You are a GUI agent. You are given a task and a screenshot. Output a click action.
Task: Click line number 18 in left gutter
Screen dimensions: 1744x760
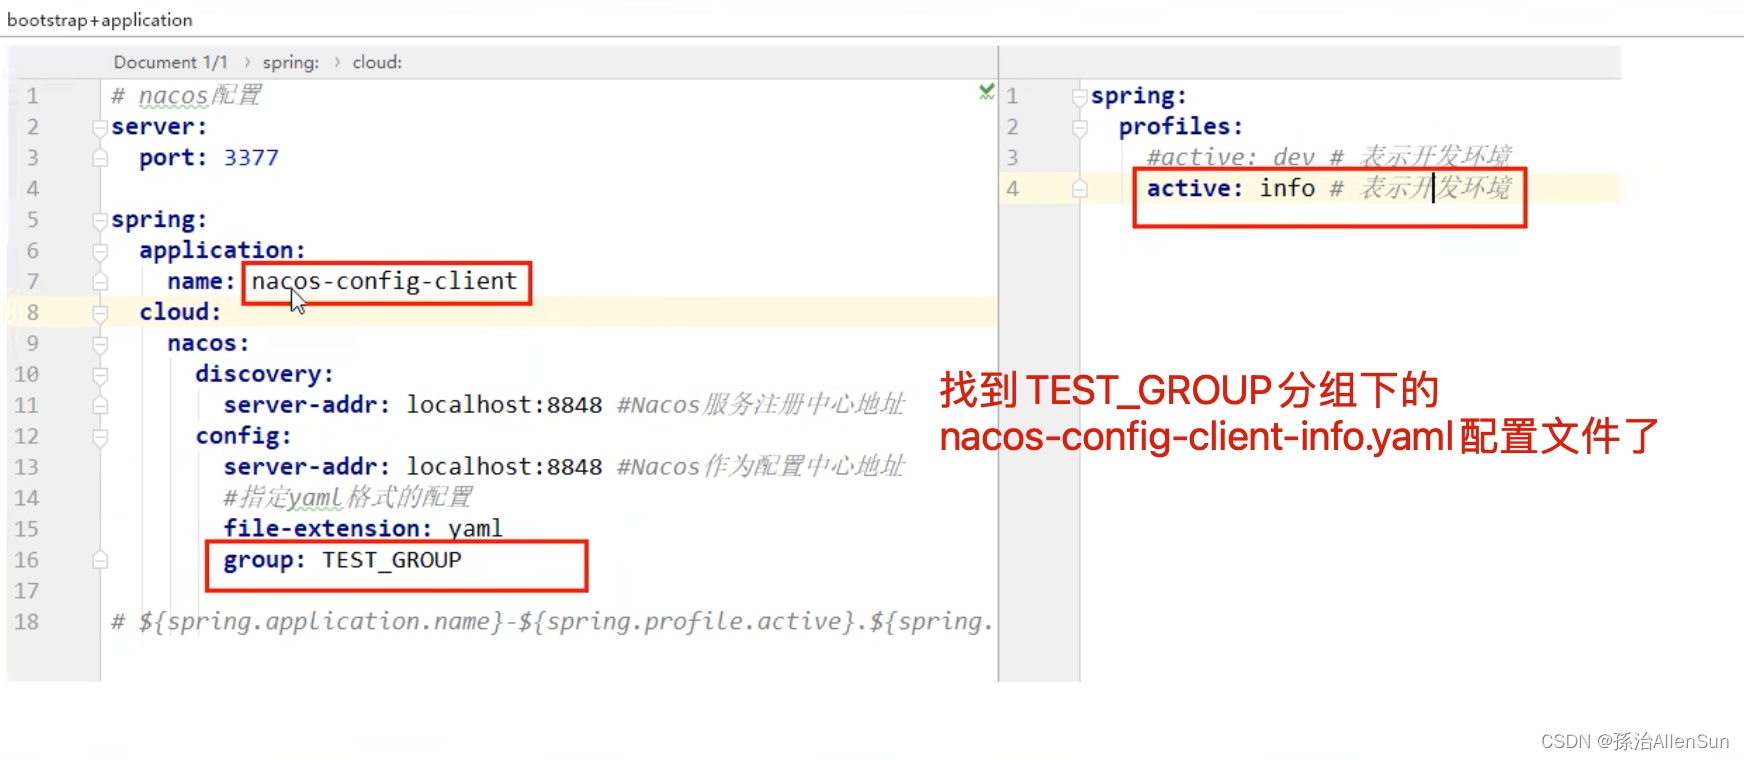27,622
